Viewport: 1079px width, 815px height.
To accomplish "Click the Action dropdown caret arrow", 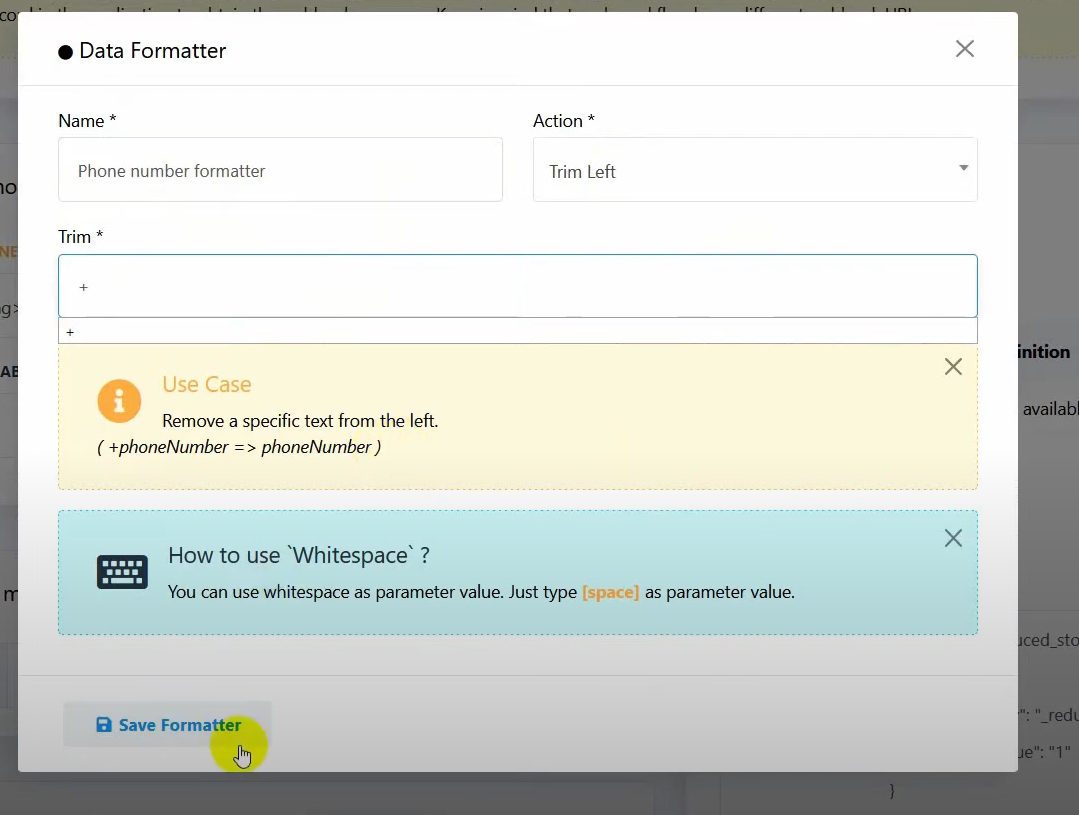I will 963,168.
